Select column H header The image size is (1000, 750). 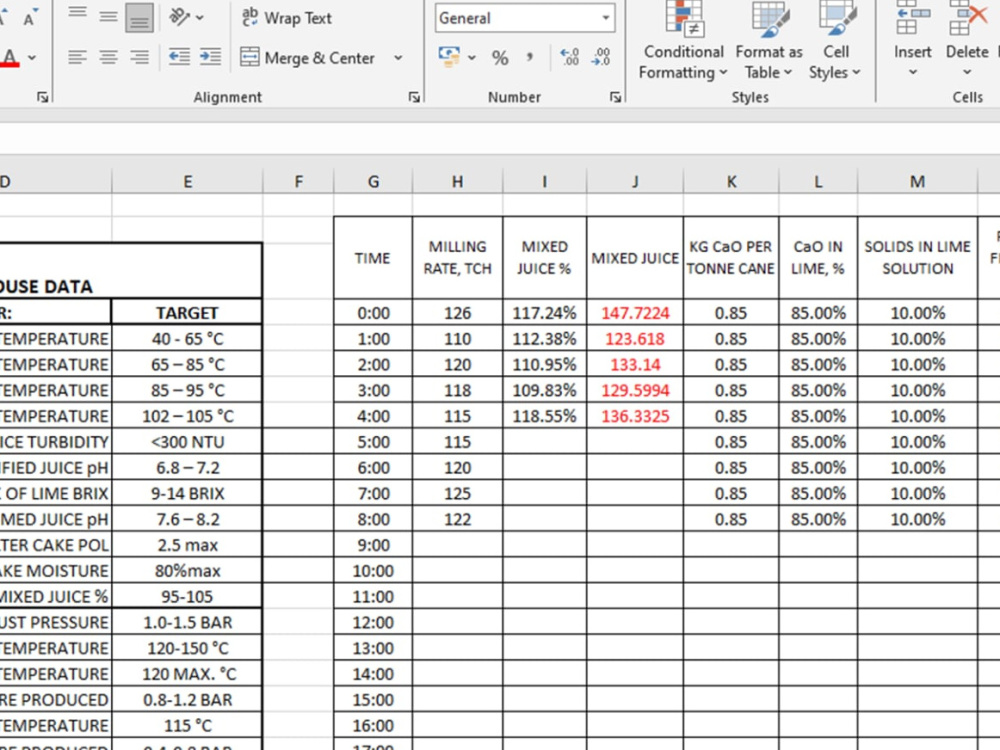click(x=457, y=182)
